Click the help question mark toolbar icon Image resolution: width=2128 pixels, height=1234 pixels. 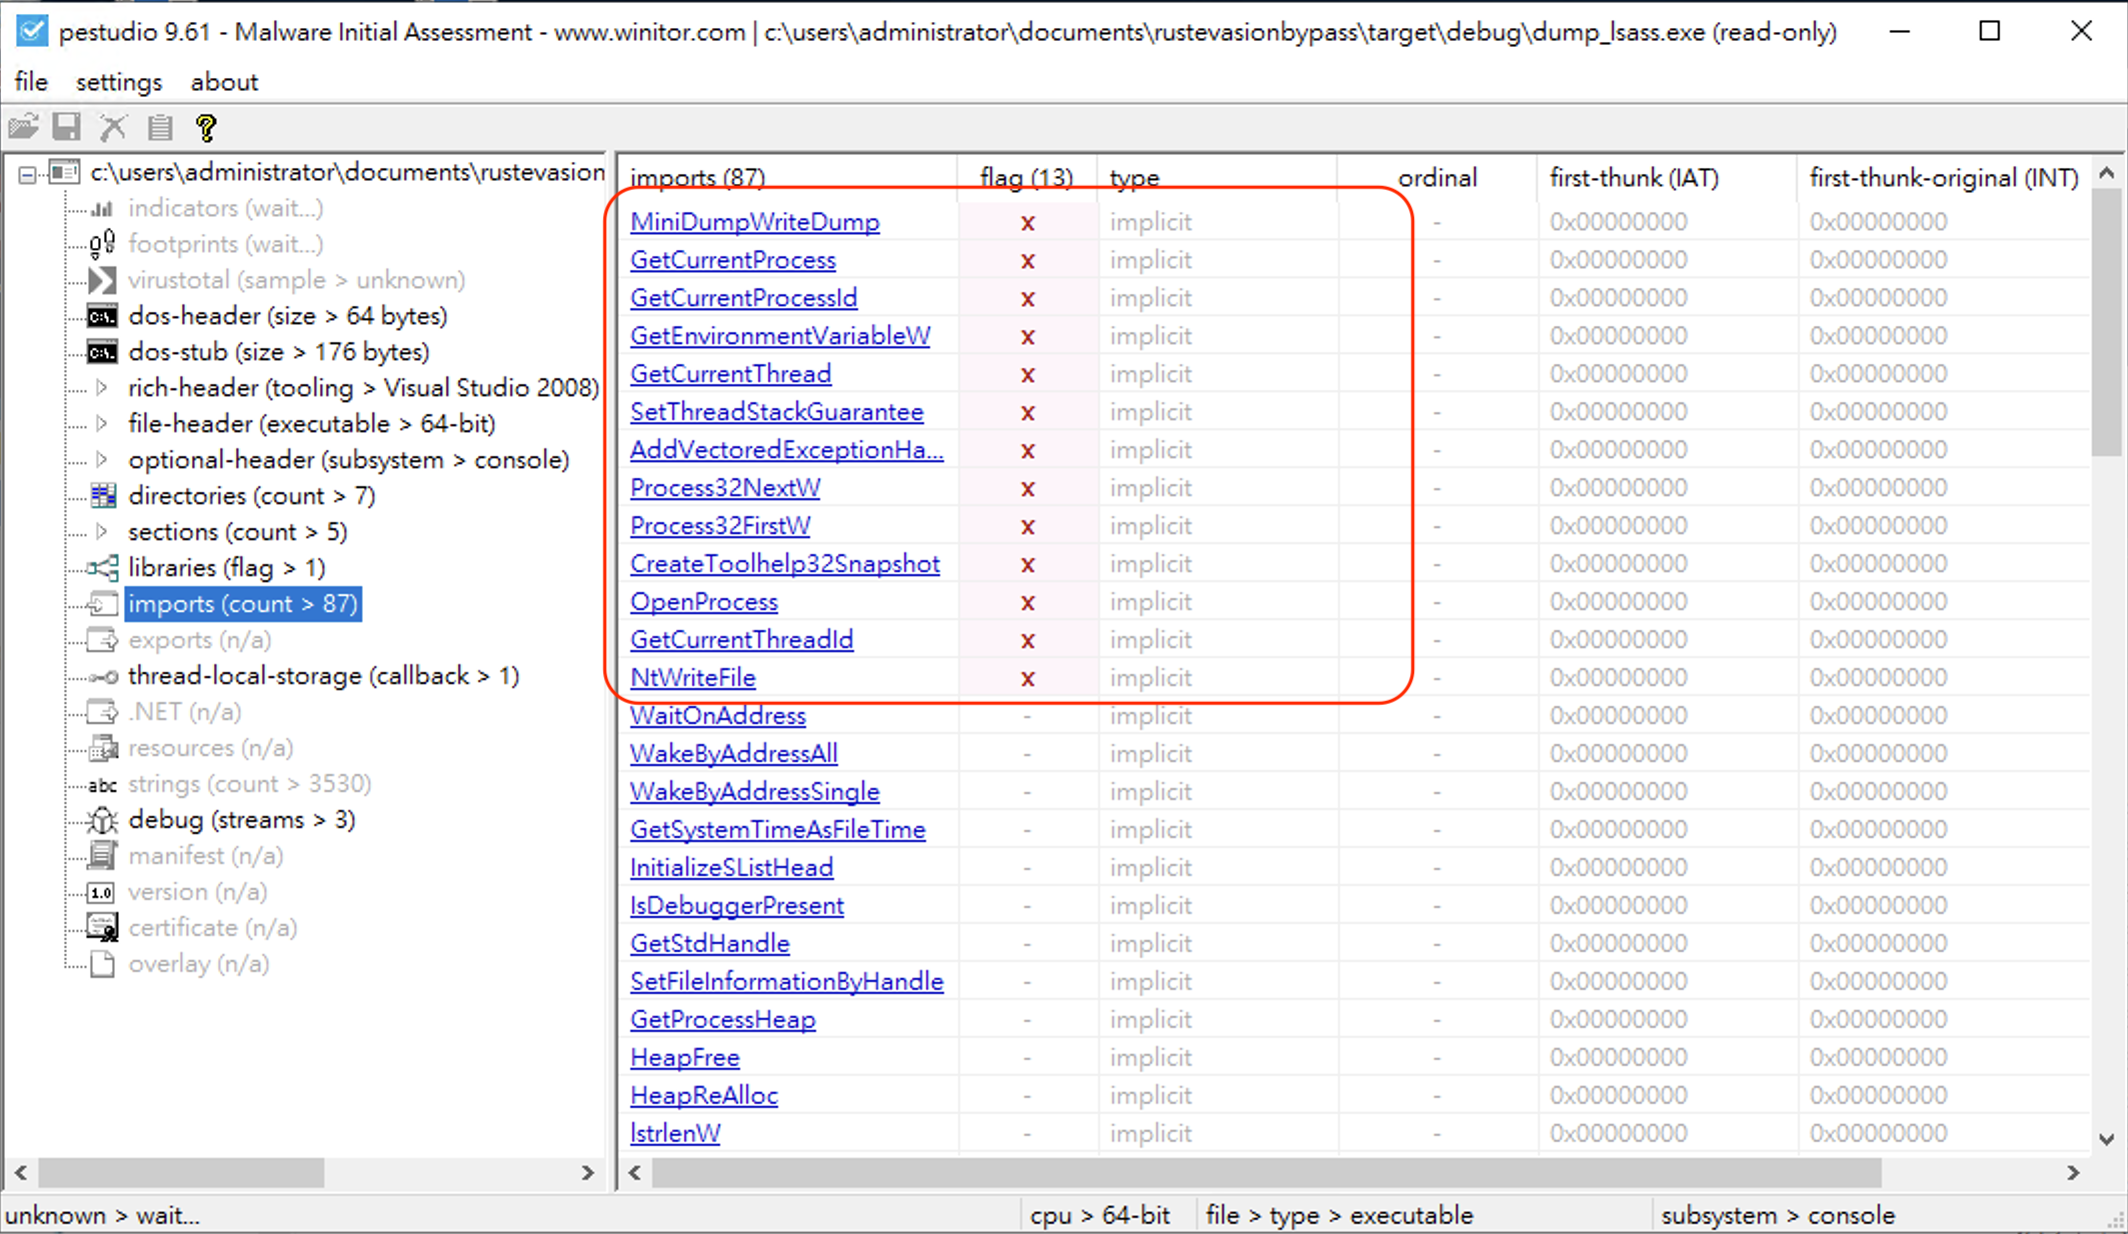pos(206,127)
